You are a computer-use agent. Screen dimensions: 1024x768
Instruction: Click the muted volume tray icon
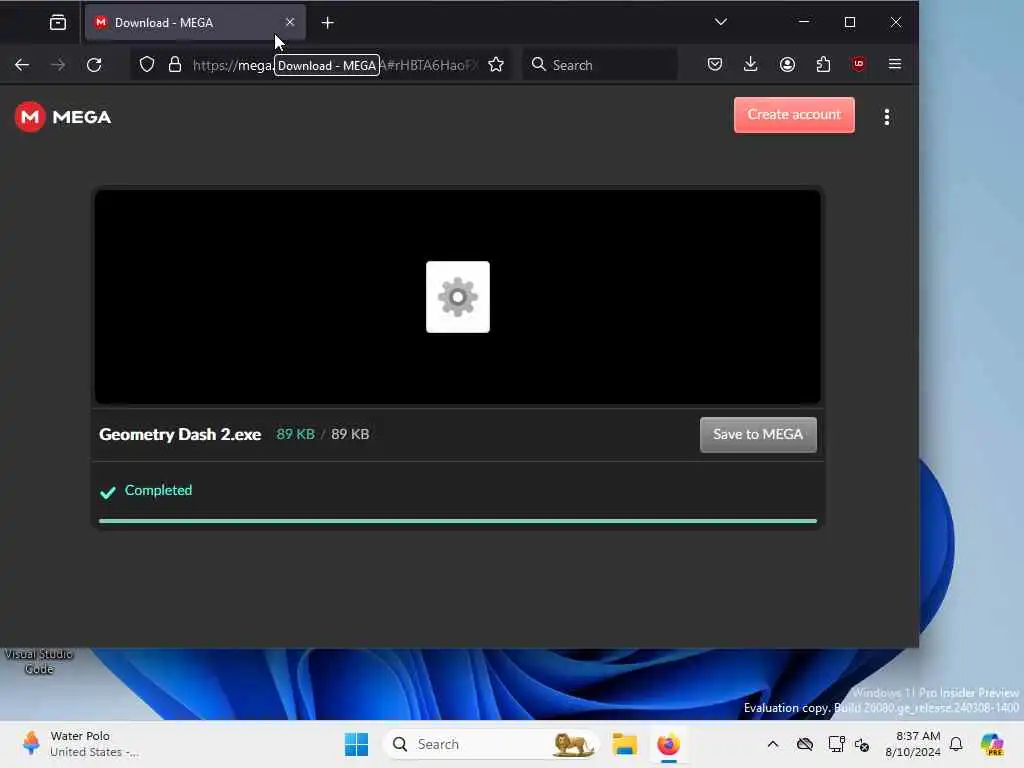click(862, 744)
